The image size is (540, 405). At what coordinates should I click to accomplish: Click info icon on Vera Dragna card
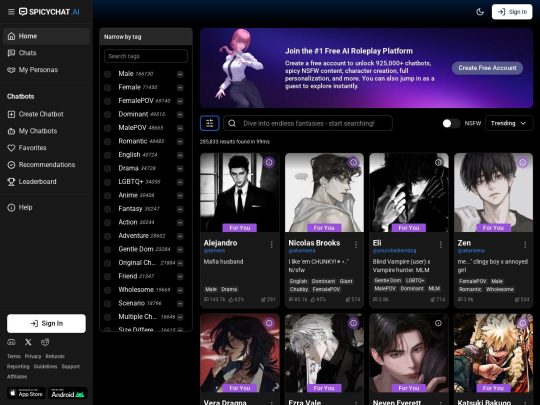tap(269, 323)
